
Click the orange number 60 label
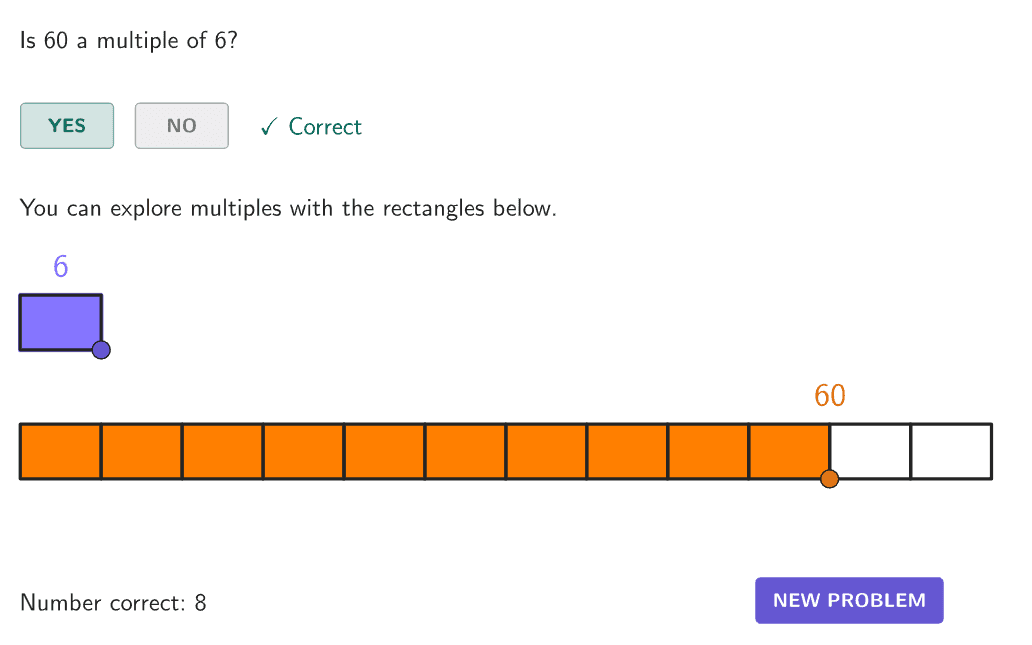pyautogui.click(x=830, y=396)
